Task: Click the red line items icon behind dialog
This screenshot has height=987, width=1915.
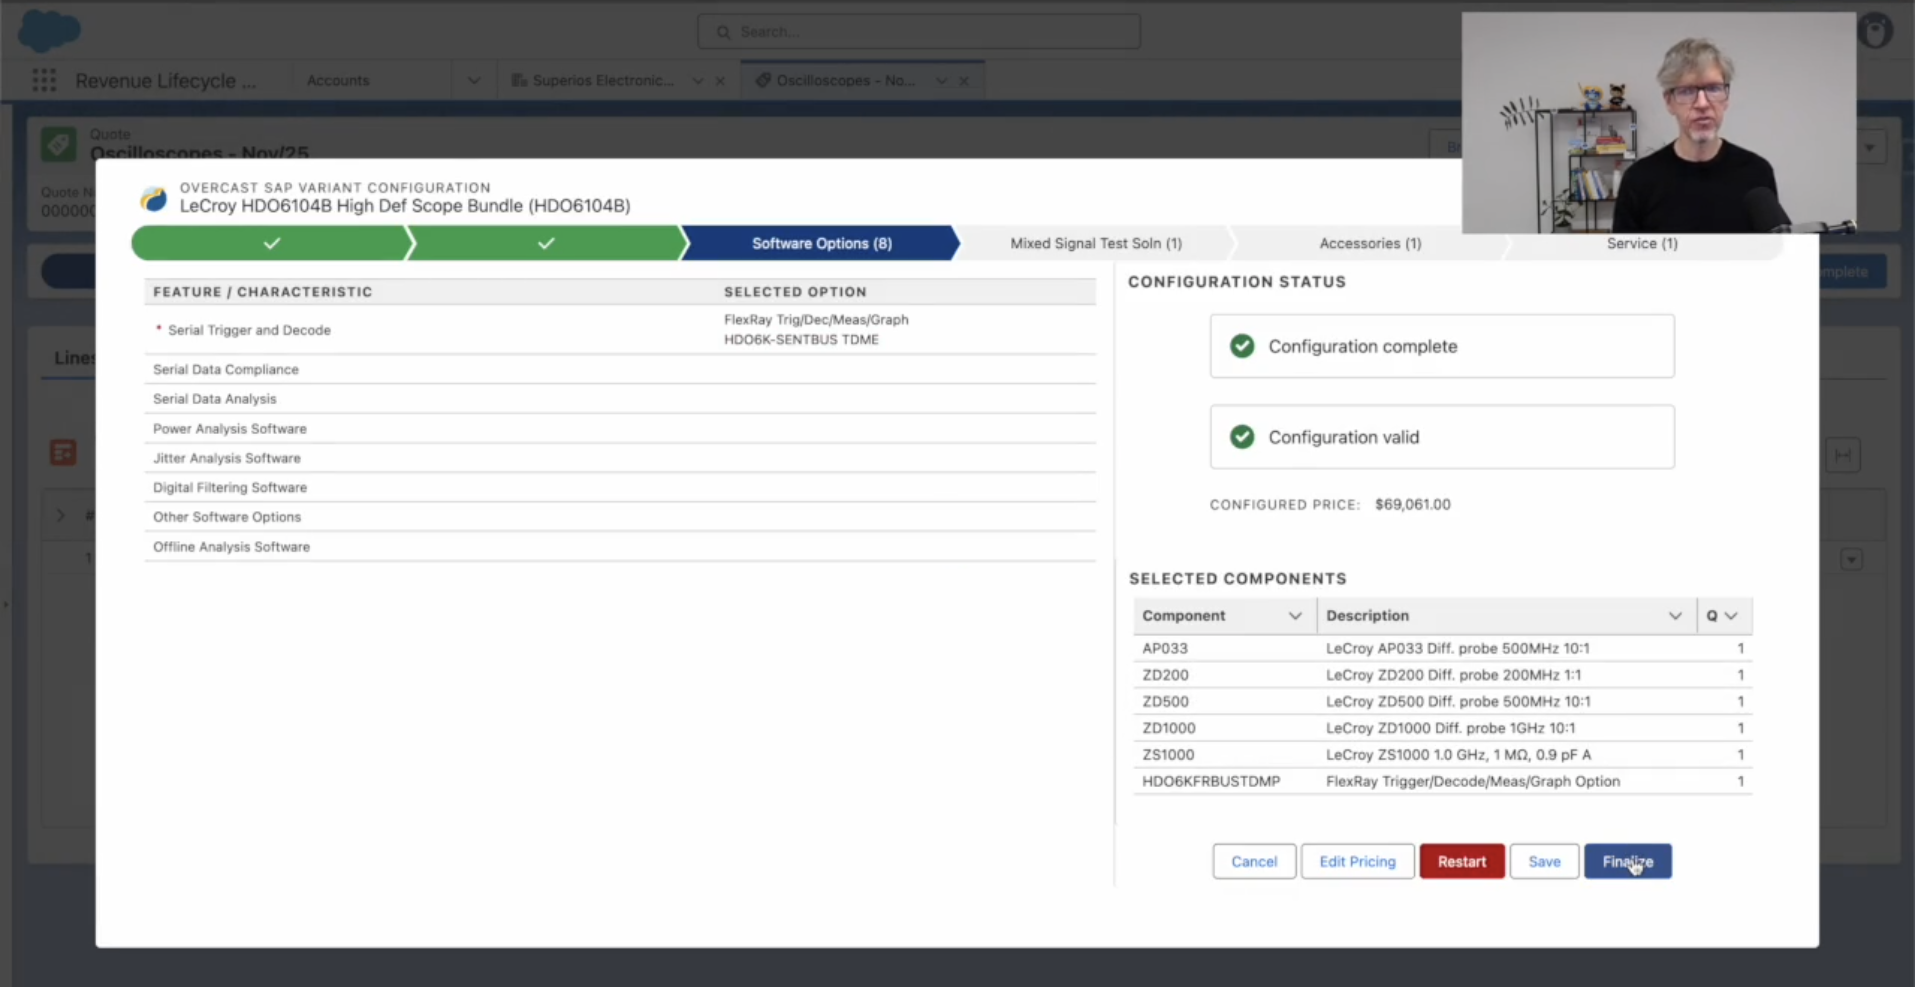Action: click(x=63, y=453)
